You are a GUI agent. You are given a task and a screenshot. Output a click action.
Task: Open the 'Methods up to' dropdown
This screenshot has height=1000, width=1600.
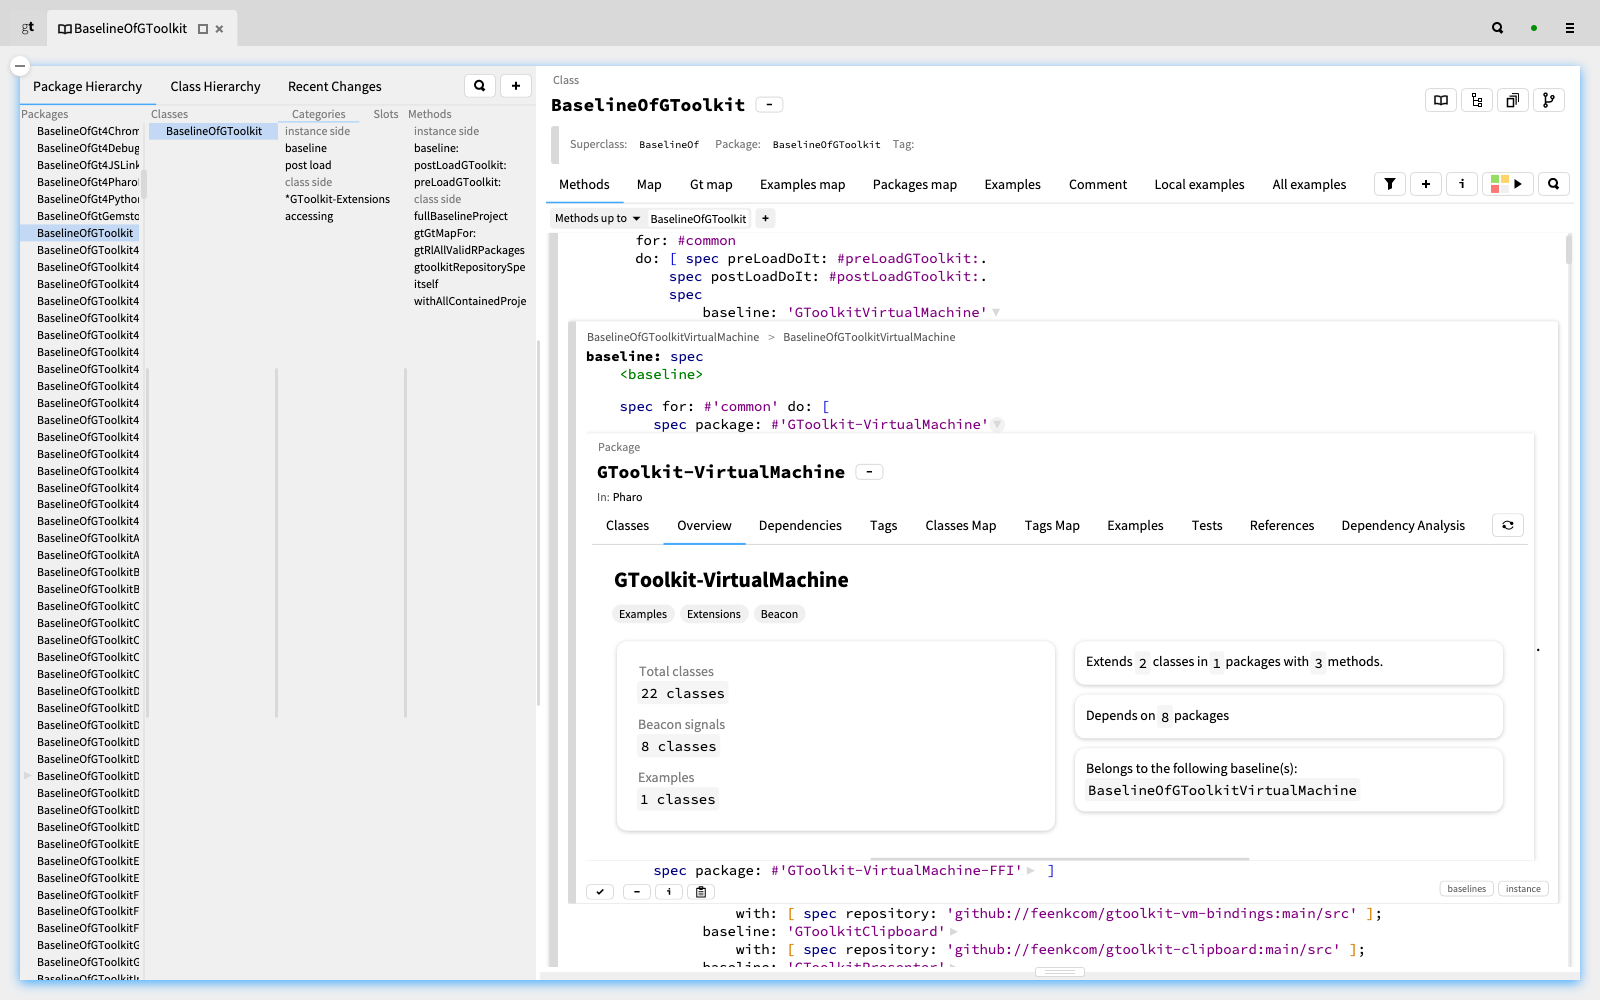click(x=597, y=218)
